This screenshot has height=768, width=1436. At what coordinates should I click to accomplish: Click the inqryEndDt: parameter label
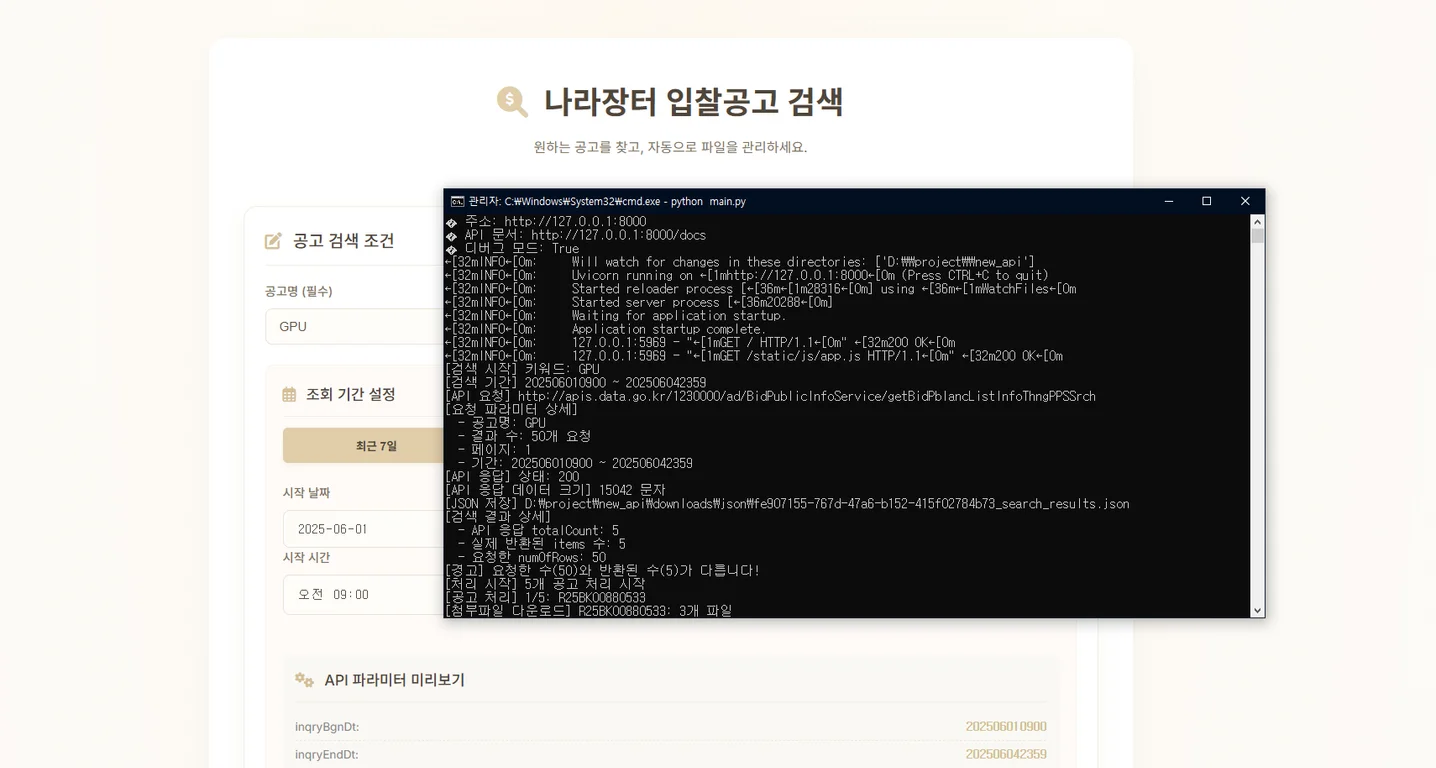tap(327, 754)
